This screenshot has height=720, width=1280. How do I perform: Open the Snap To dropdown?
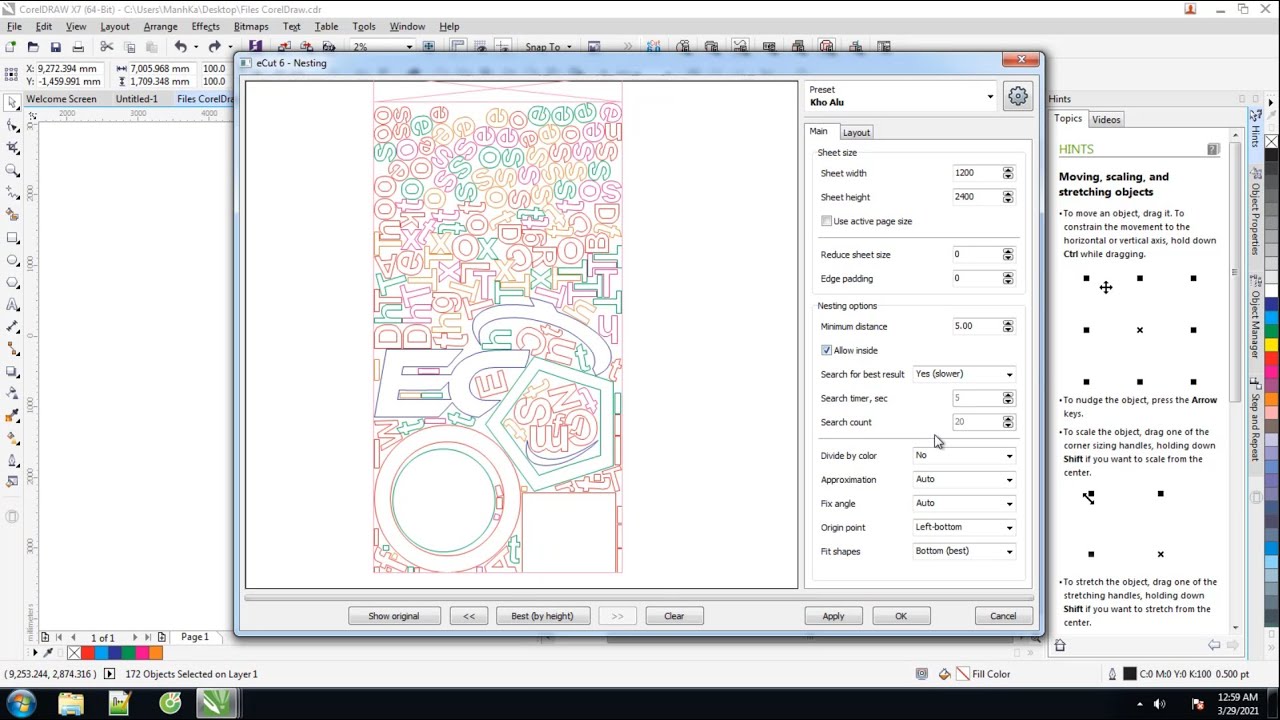(548, 47)
